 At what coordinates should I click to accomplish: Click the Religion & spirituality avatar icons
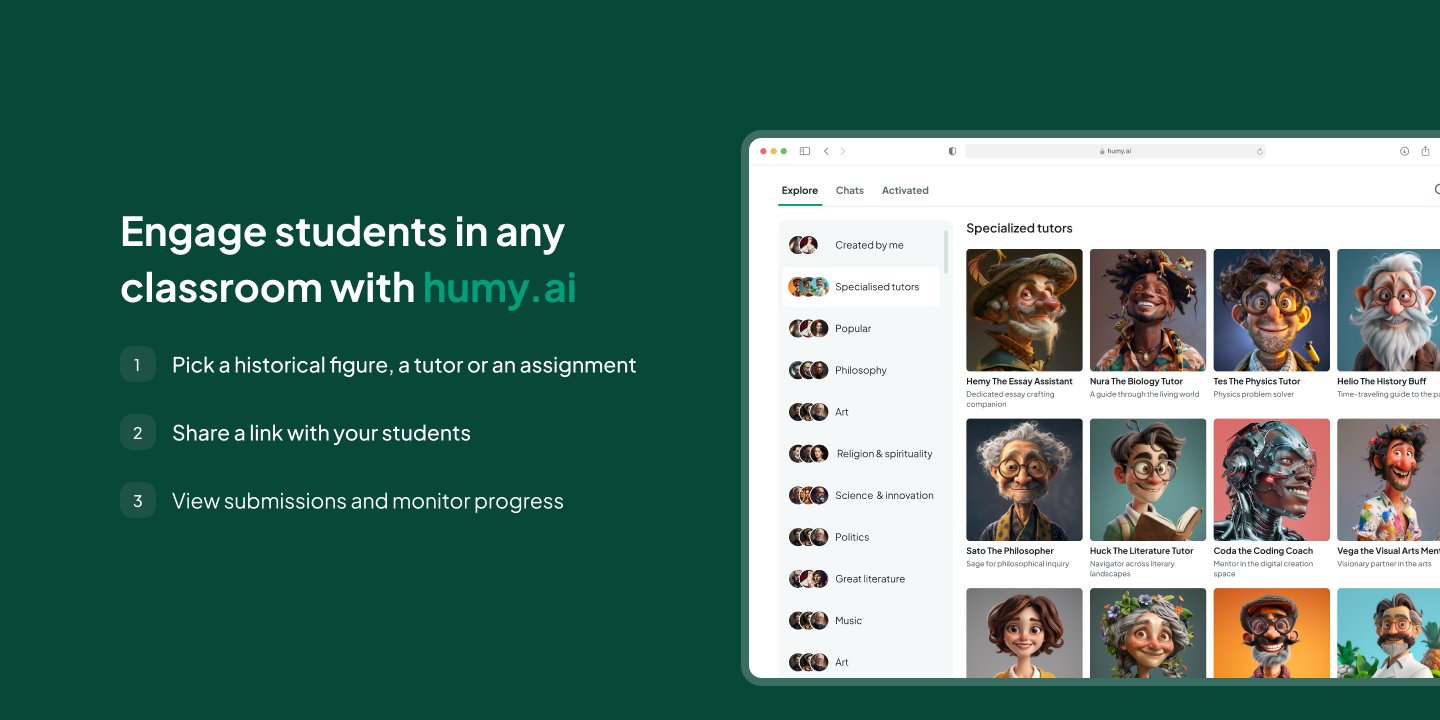coord(809,454)
